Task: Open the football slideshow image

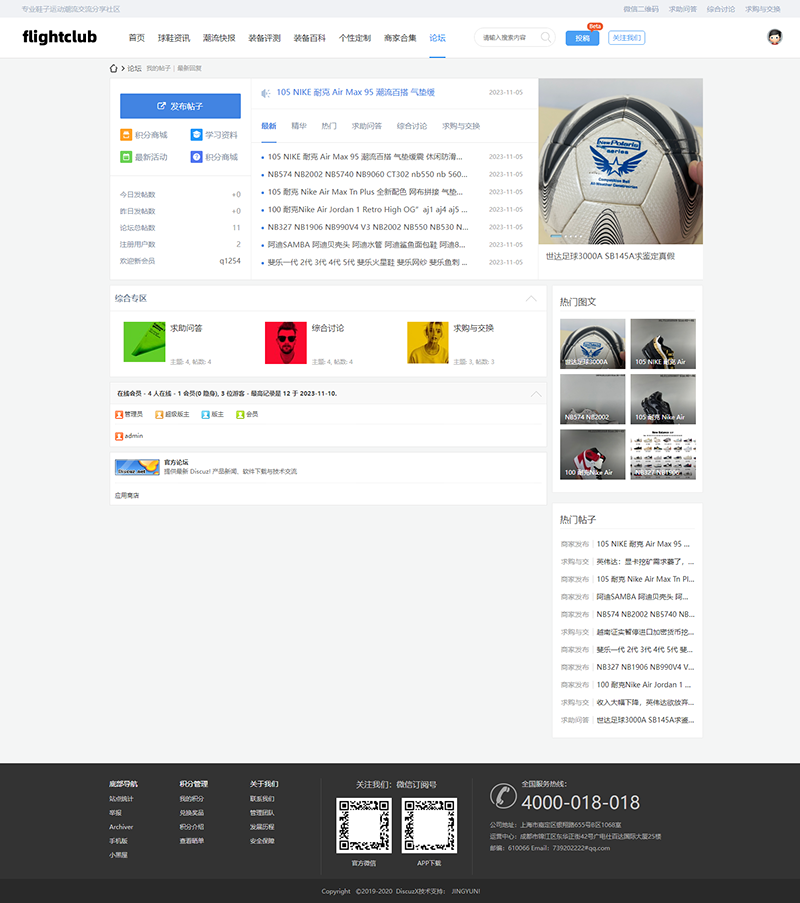Action: (x=620, y=161)
